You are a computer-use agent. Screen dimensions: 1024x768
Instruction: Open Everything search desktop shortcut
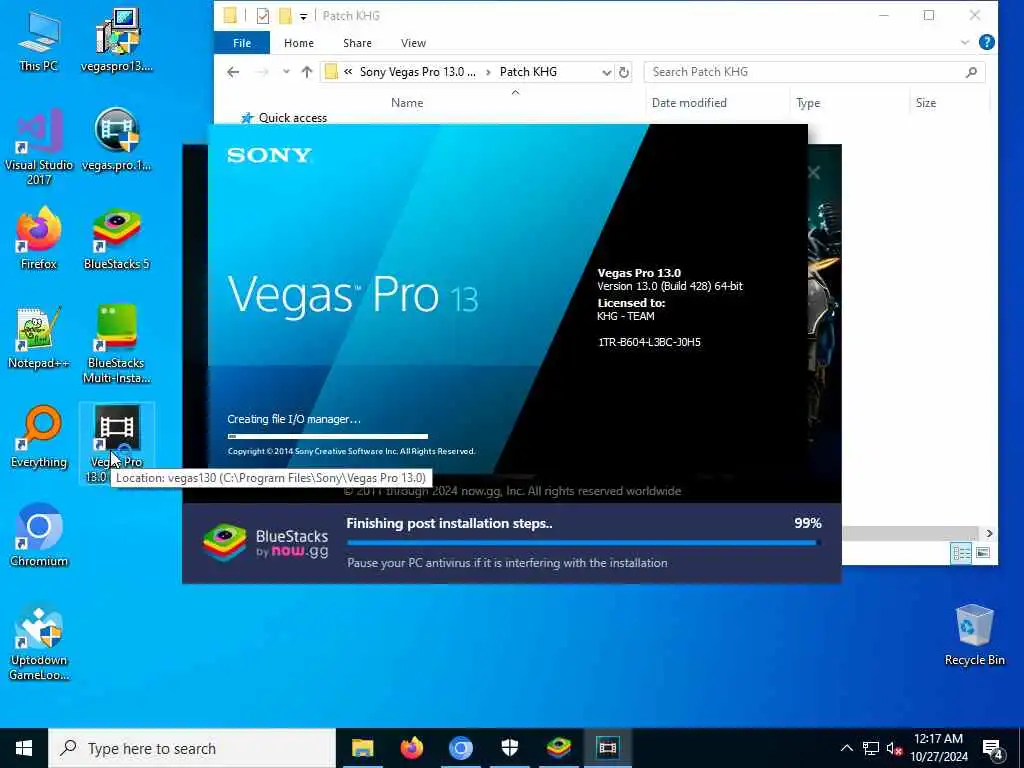[x=39, y=437]
